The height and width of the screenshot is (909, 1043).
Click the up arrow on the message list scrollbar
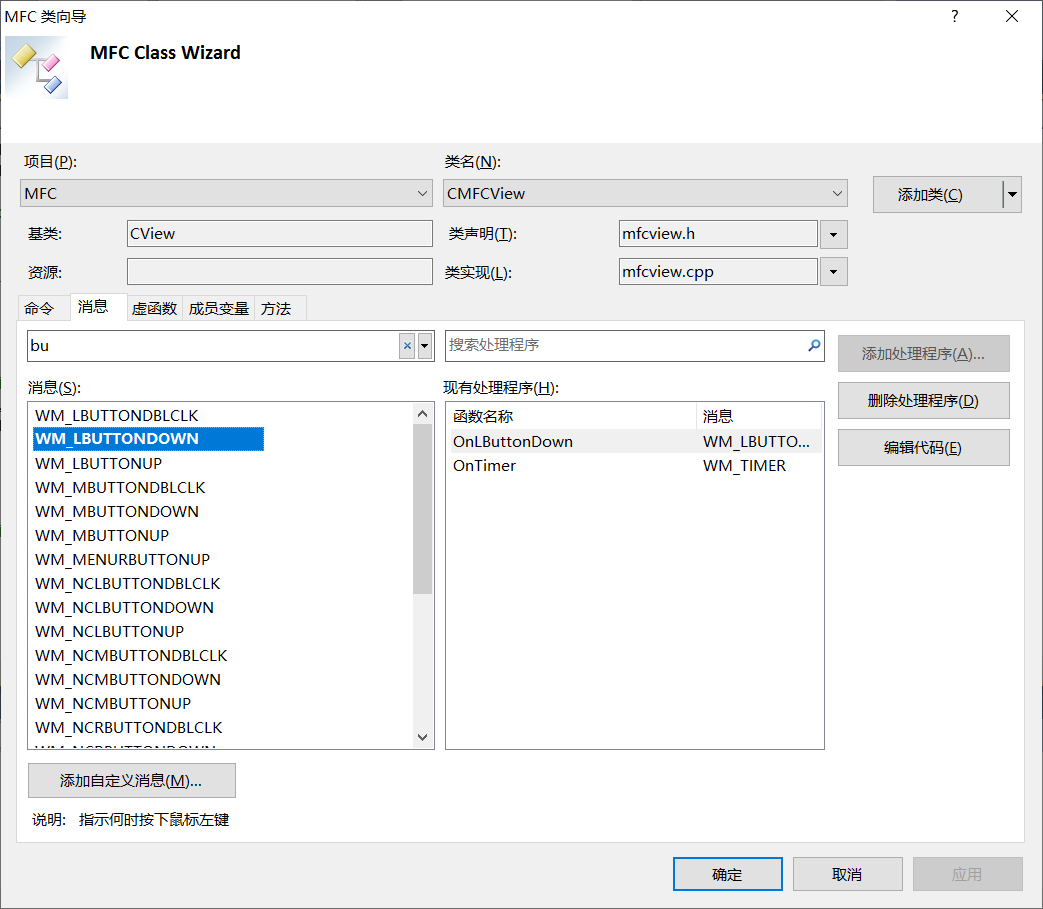click(x=422, y=411)
